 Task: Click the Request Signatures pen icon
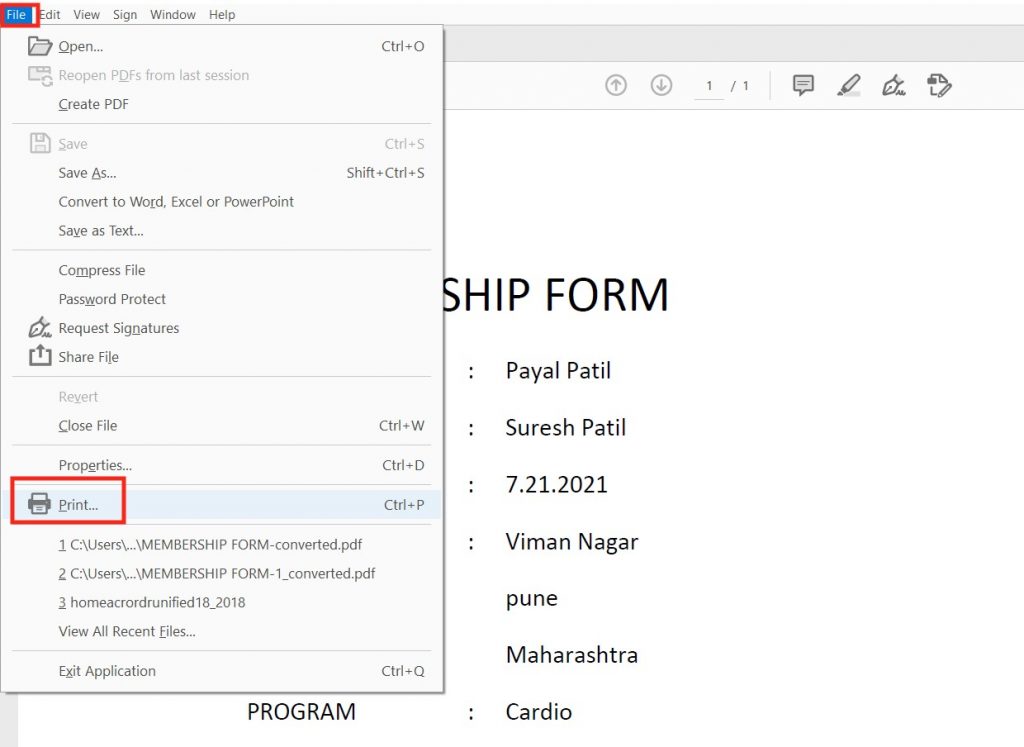click(x=40, y=327)
